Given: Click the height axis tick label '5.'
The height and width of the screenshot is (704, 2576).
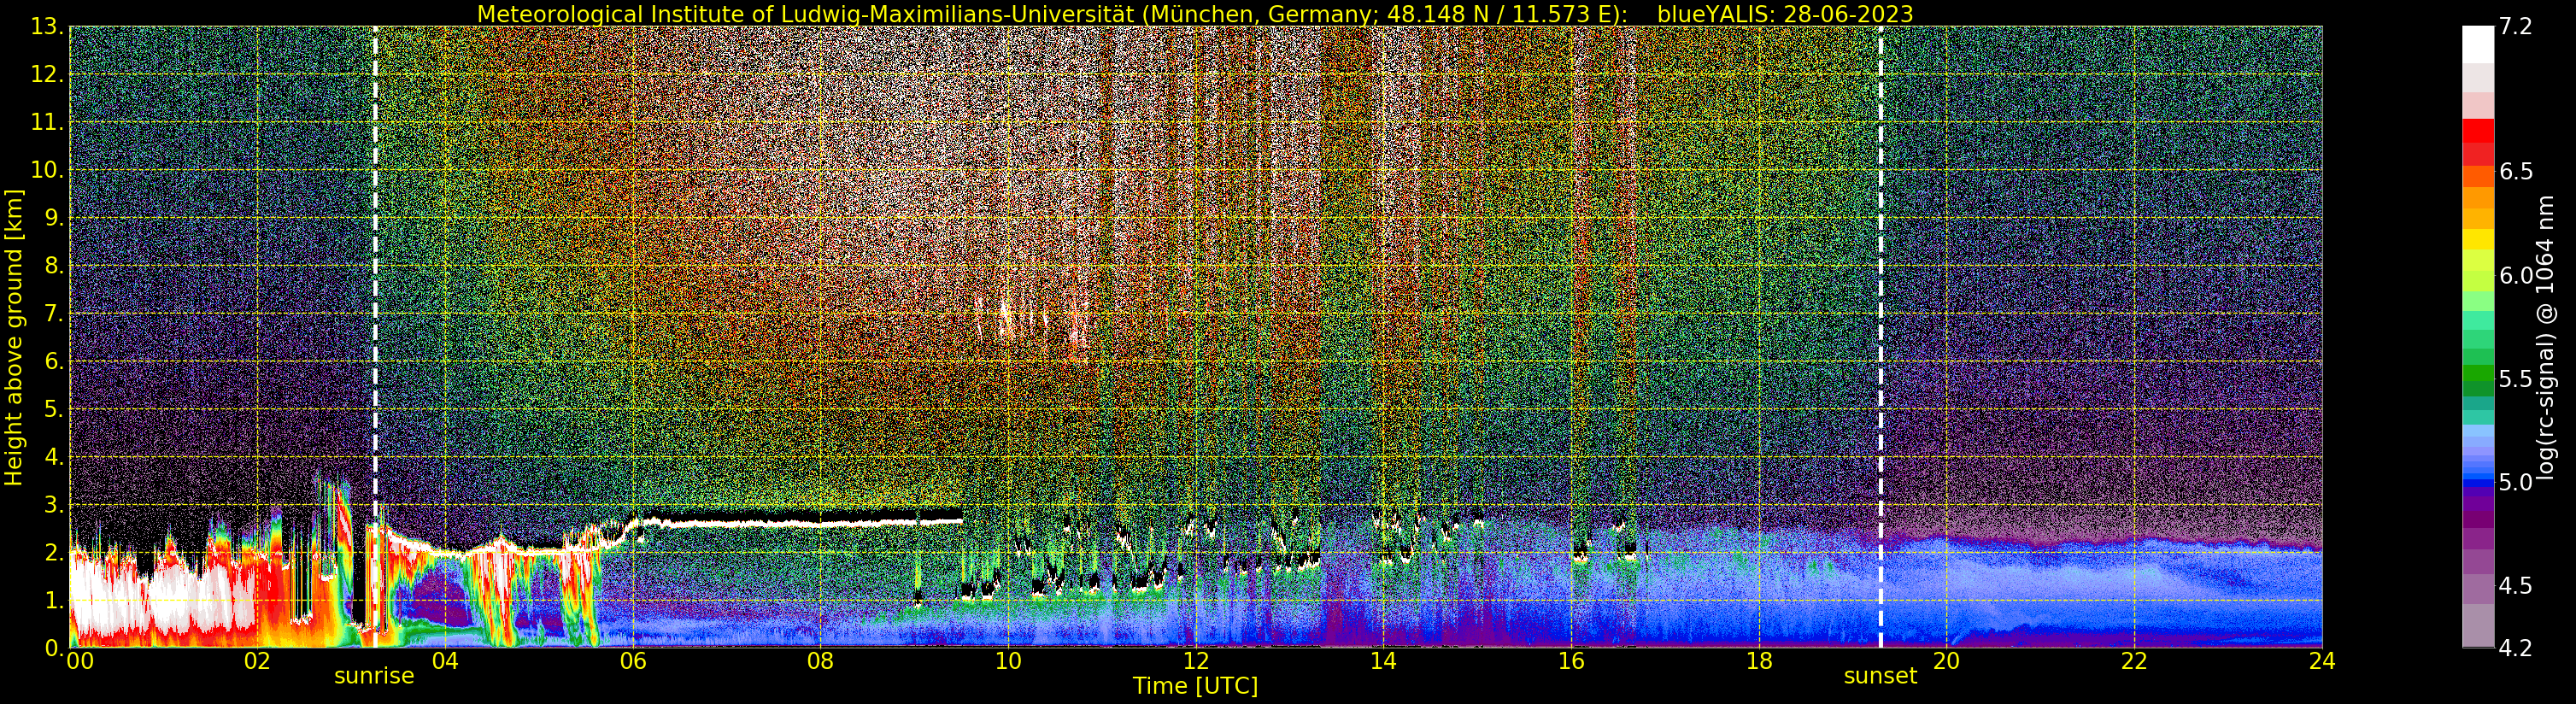Looking at the screenshot, I should 54,409.
